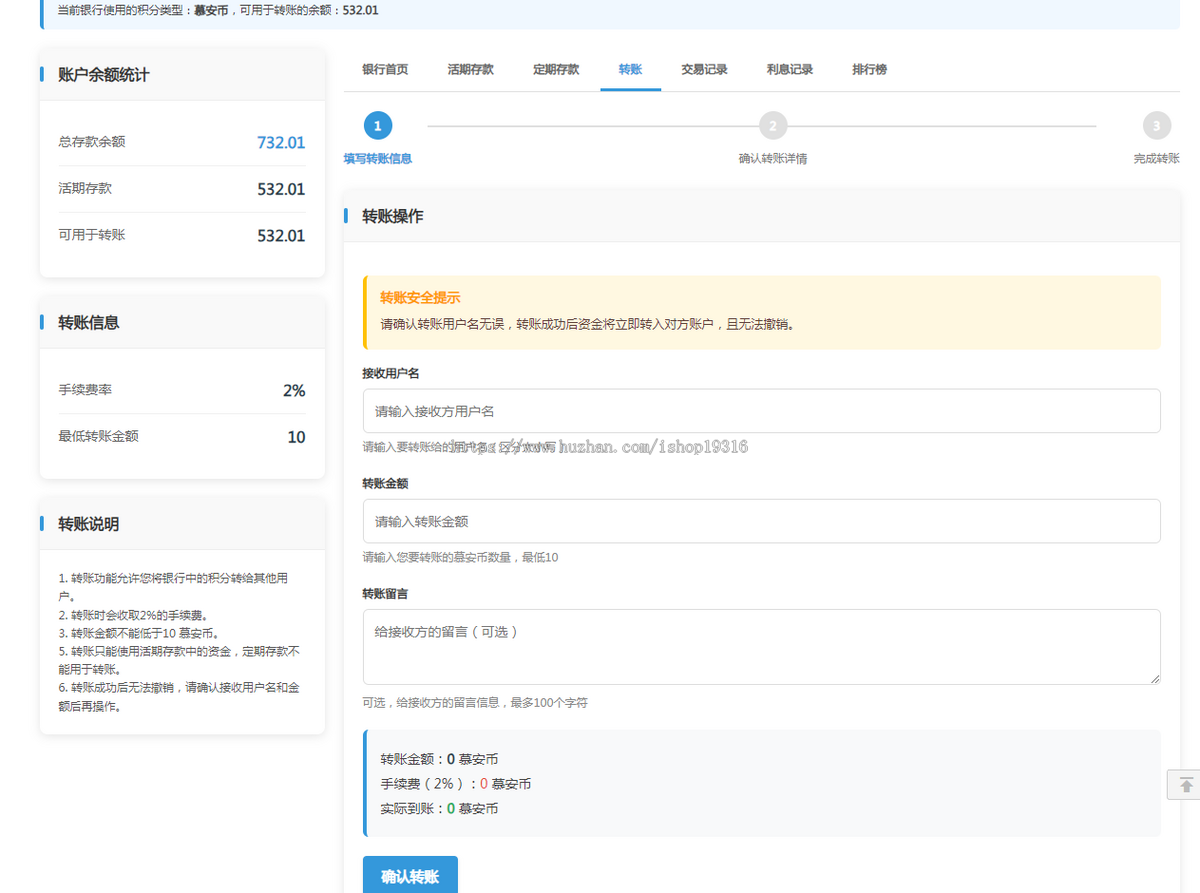Screen dimensions: 1200x893
Task: Click the 转账操作 section heading
Action: tap(393, 216)
